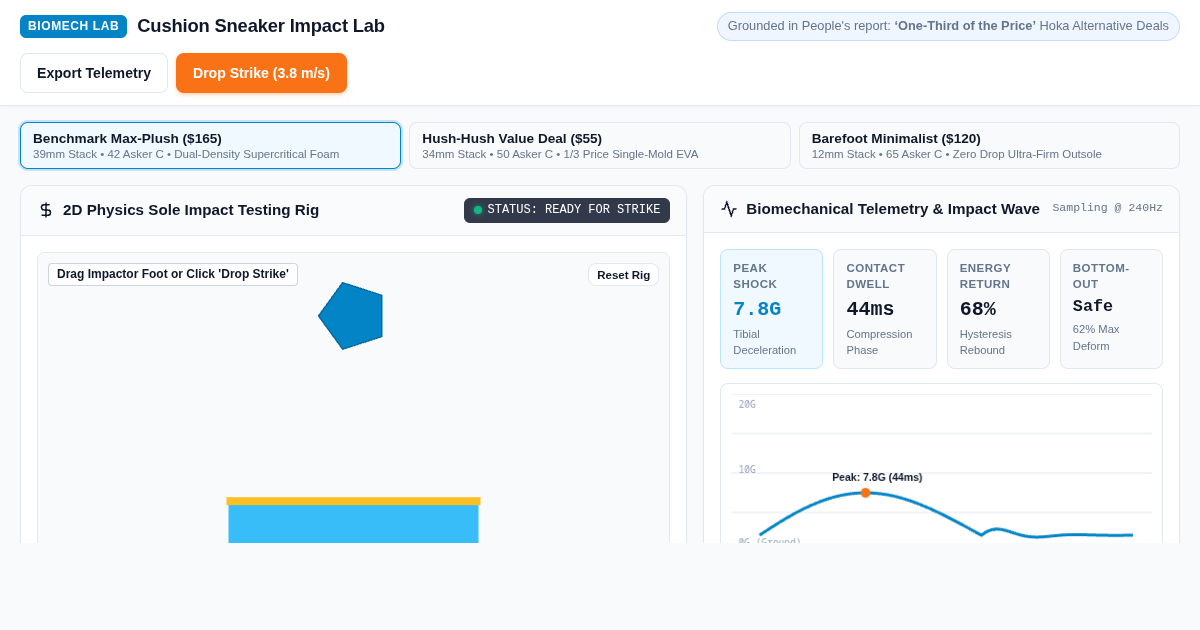Click the Export Telemetry button
This screenshot has width=1200, height=630.
(94, 73)
